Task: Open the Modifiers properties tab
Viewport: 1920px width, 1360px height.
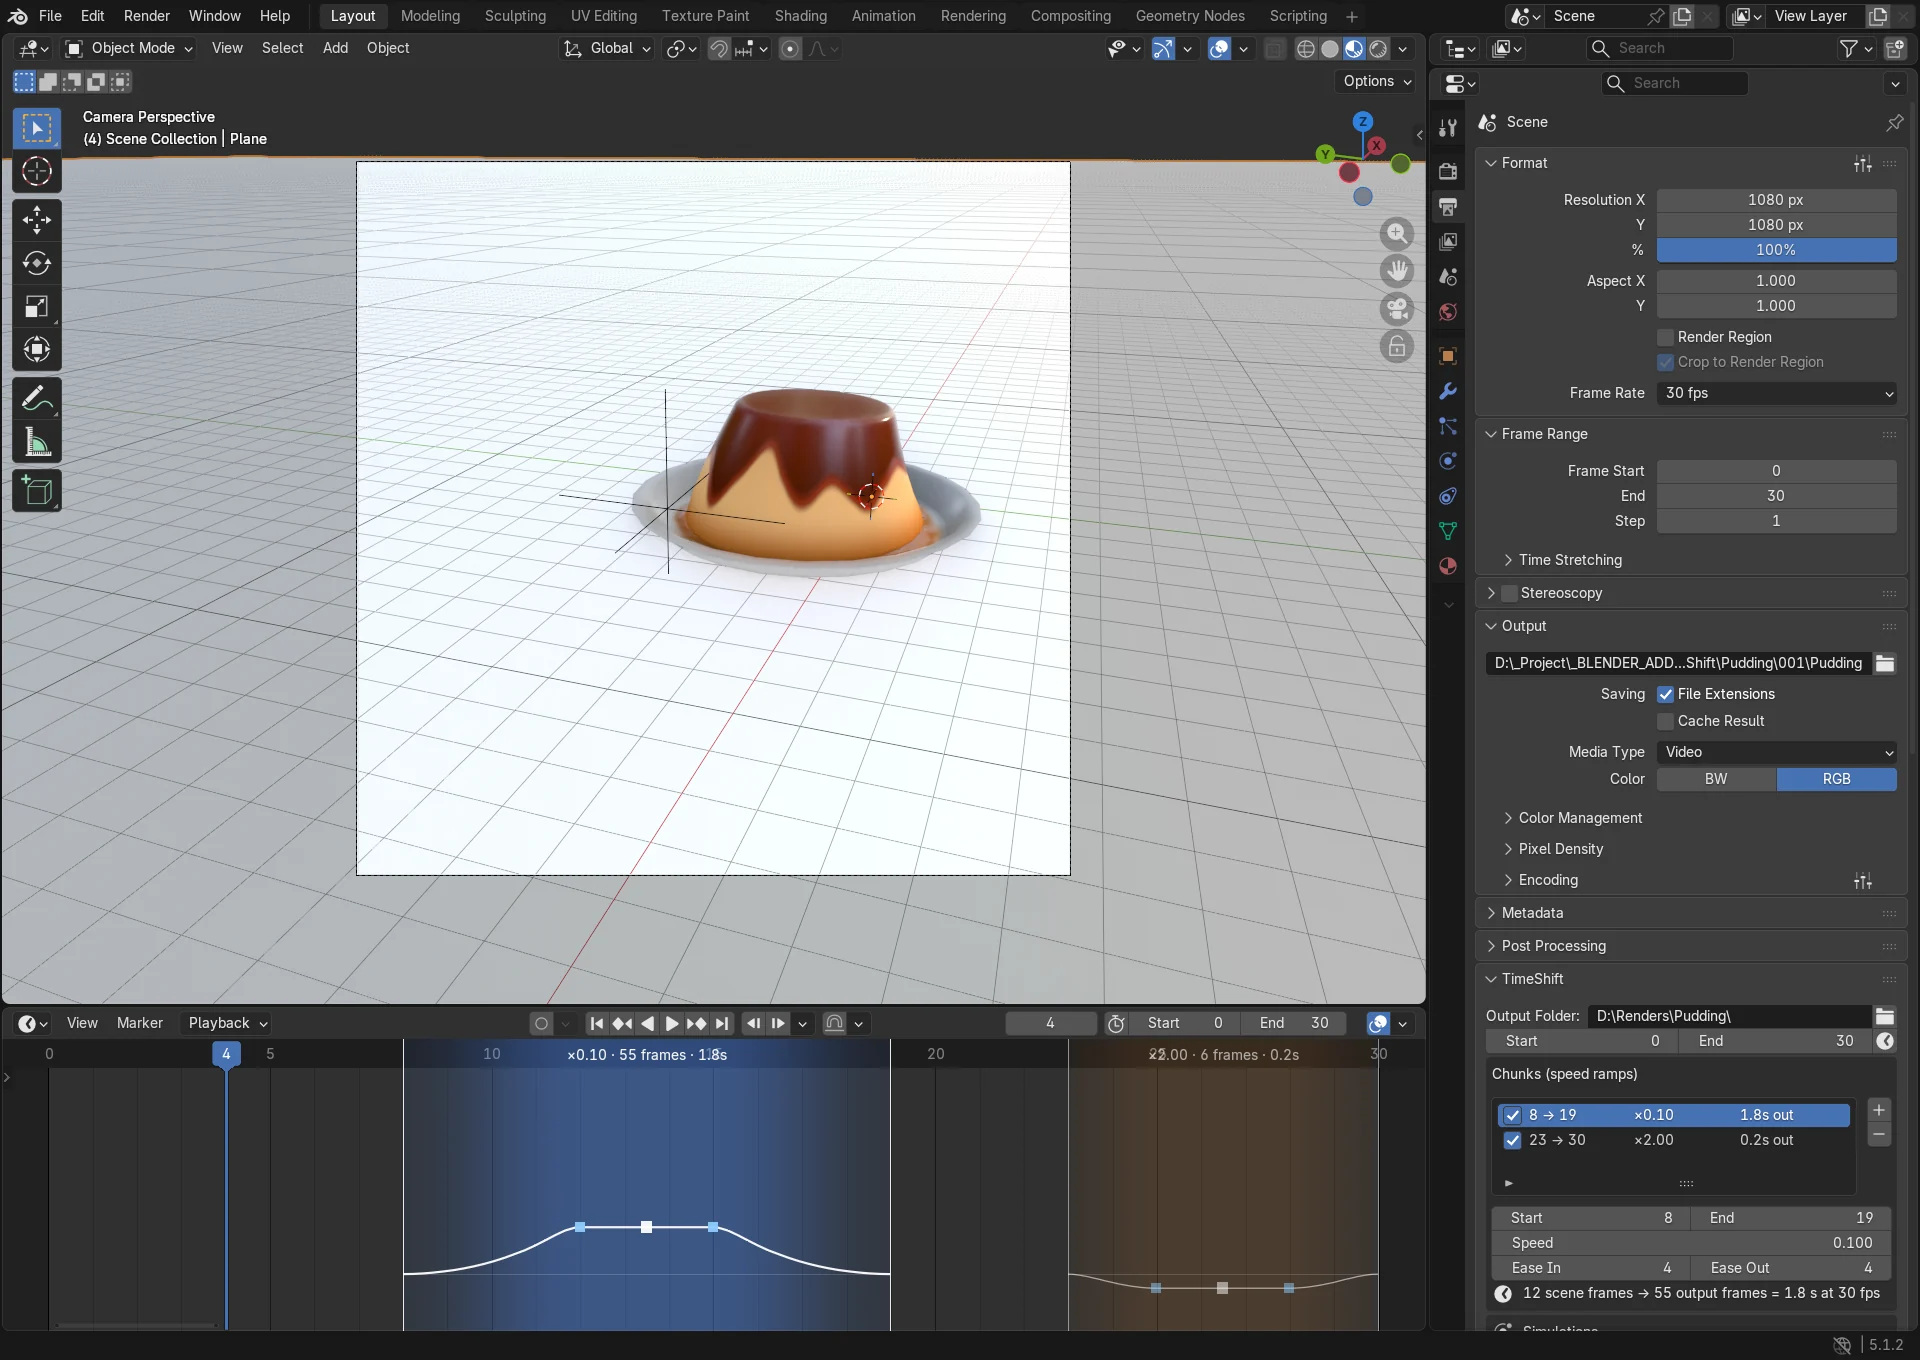Action: pos(1448,391)
